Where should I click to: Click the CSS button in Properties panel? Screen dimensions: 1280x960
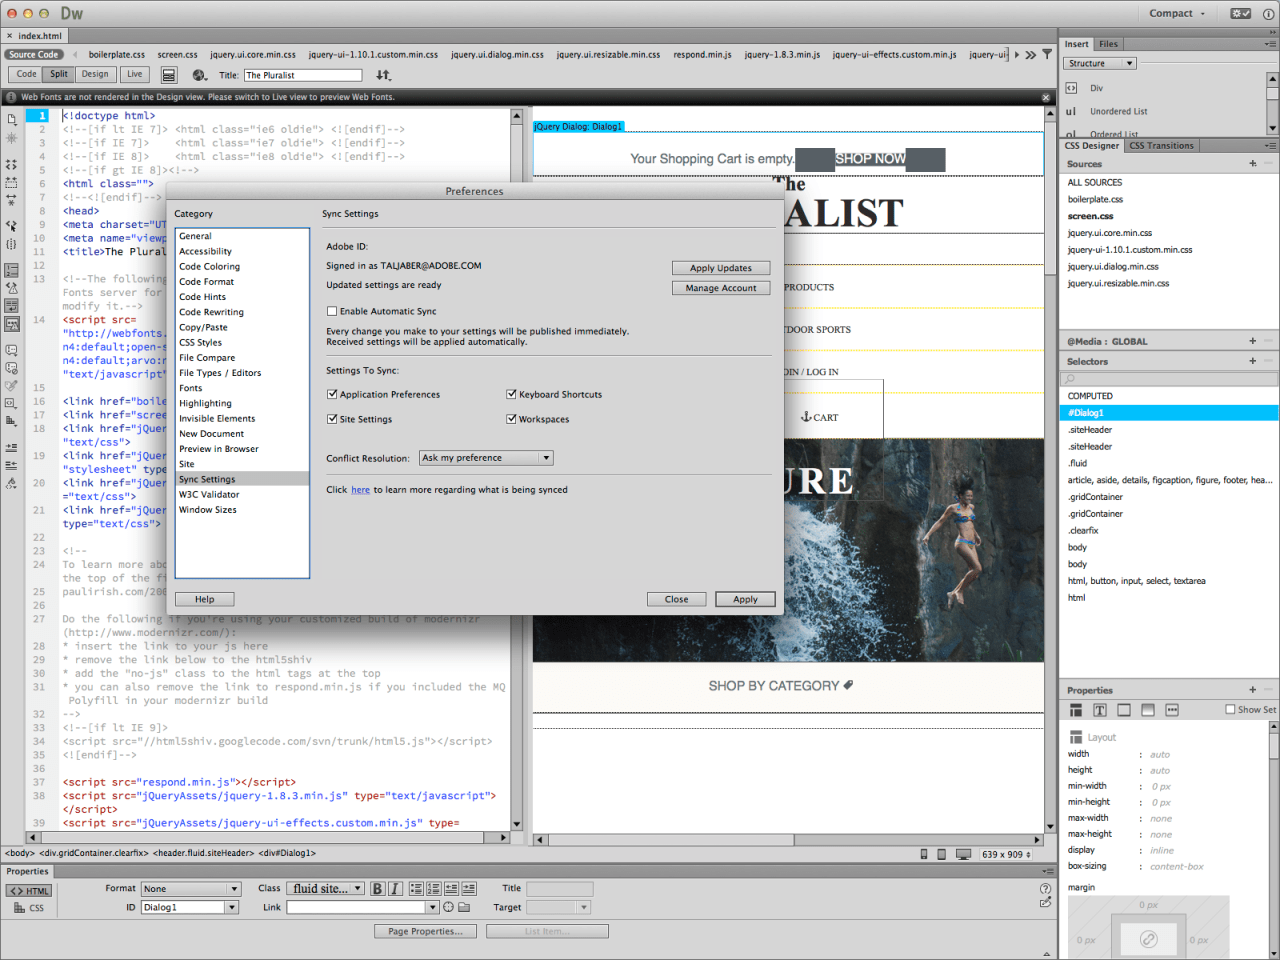[x=30, y=908]
